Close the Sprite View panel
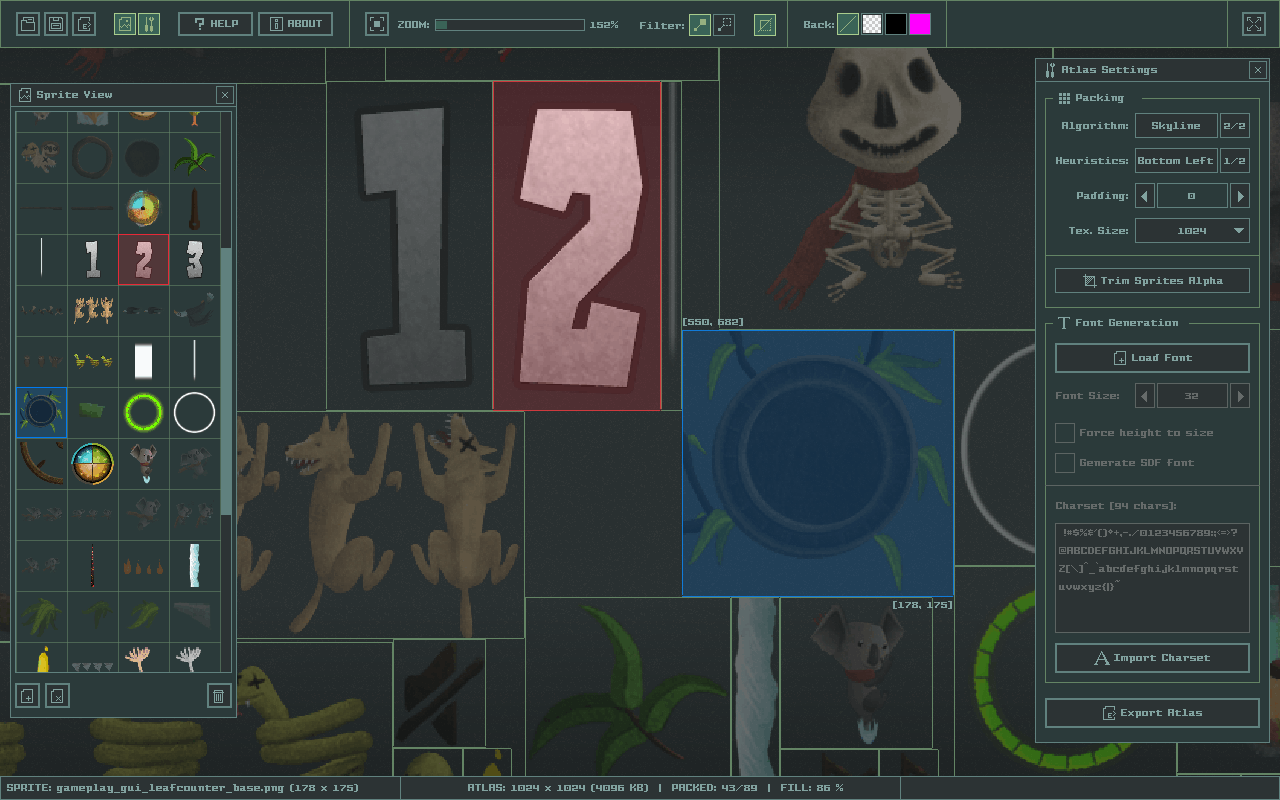This screenshot has width=1280, height=800. [x=225, y=95]
